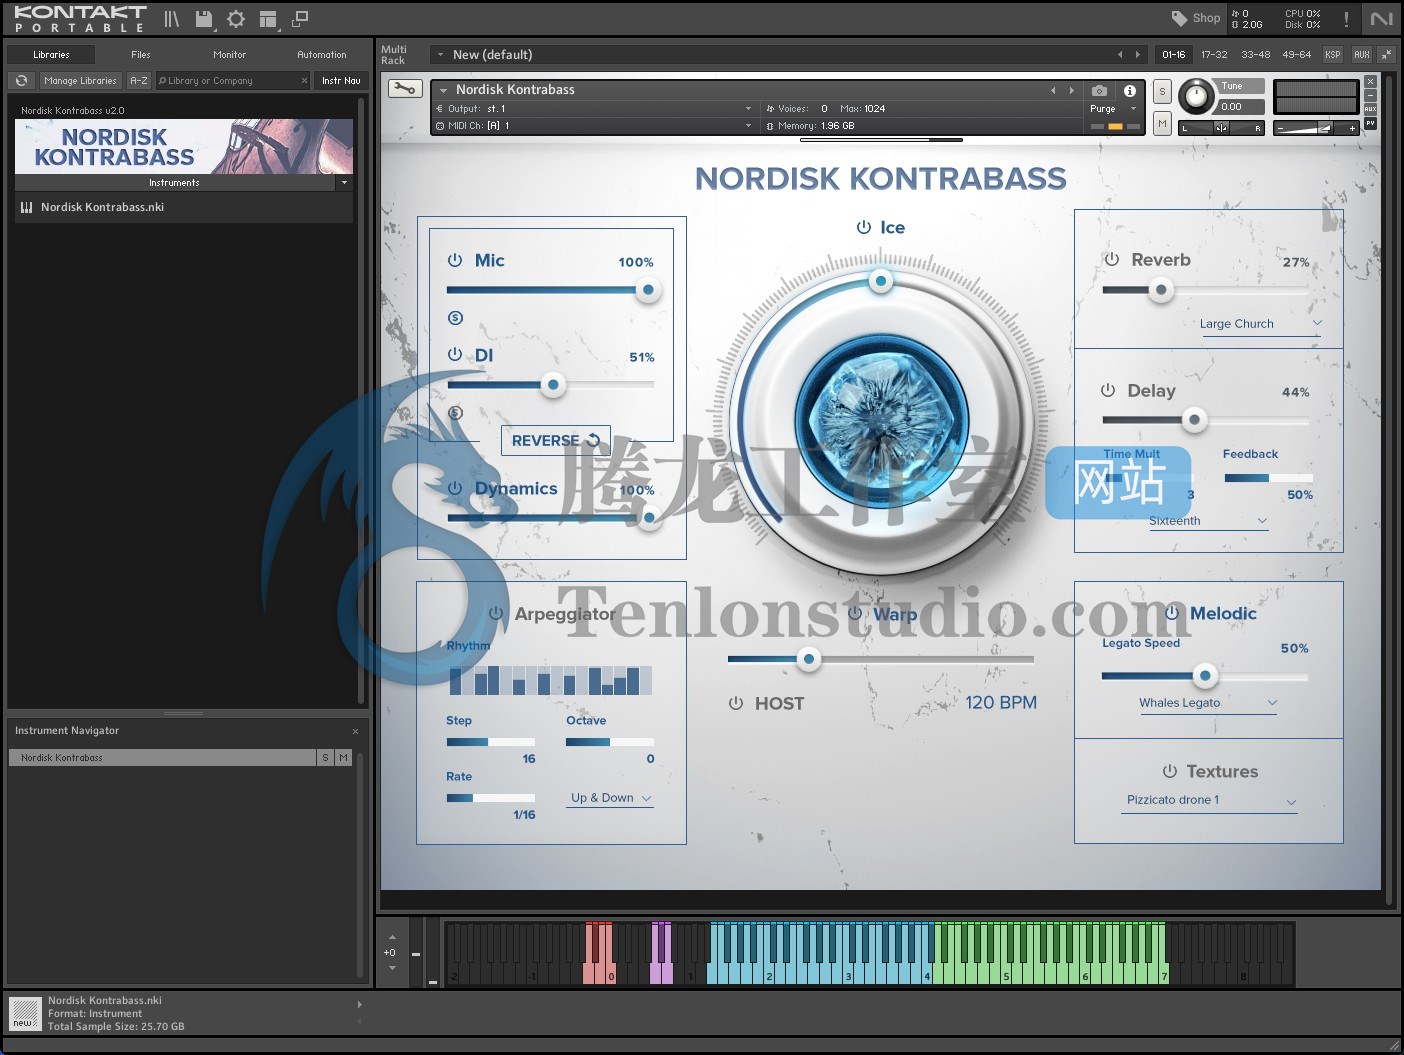The width and height of the screenshot is (1404, 1055).
Task: Mute Nordisk Kontrabass in navigator
Action: pyautogui.click(x=344, y=758)
